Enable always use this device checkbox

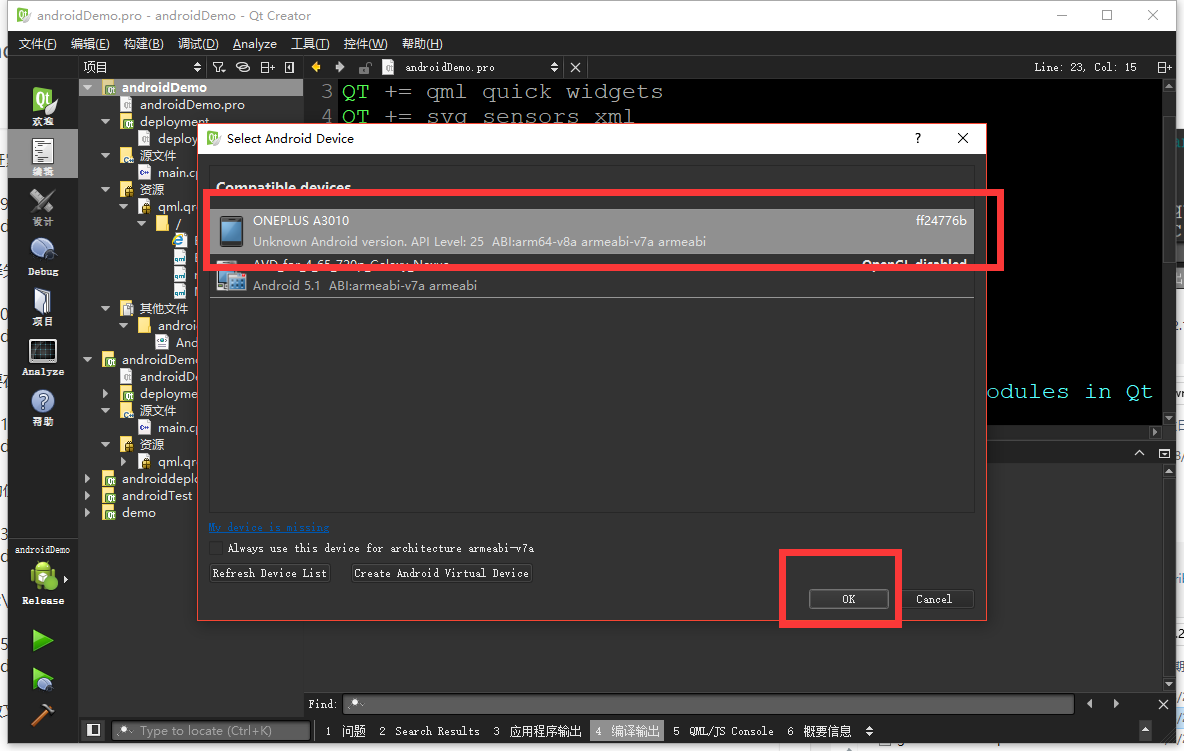(216, 548)
